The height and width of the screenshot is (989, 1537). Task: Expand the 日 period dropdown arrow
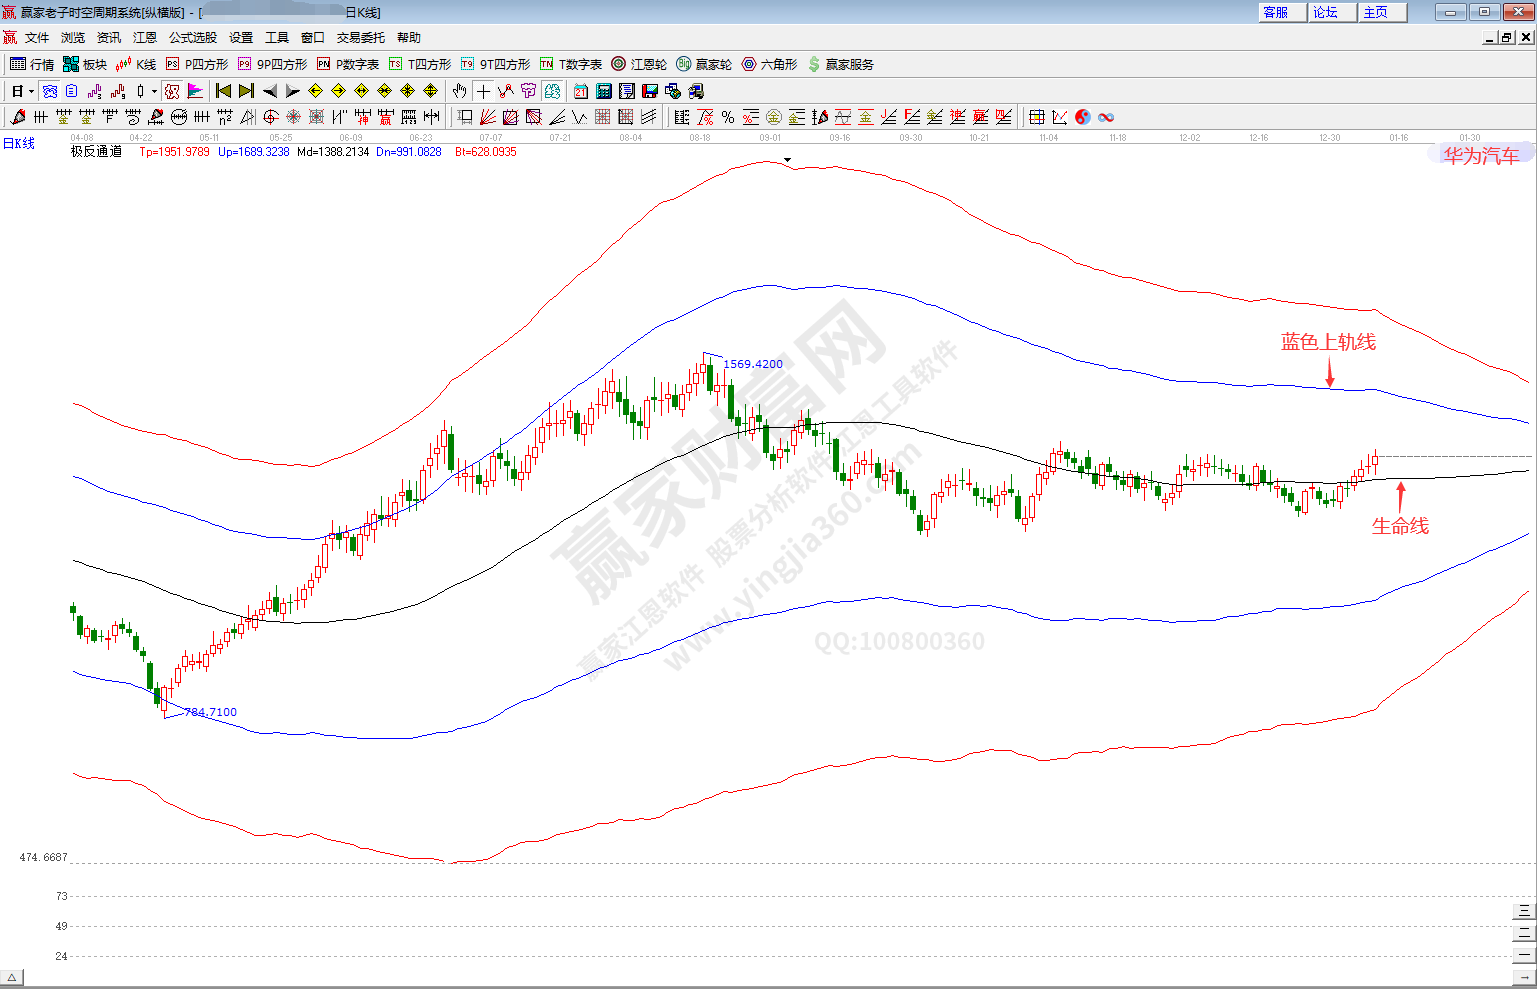(31, 91)
